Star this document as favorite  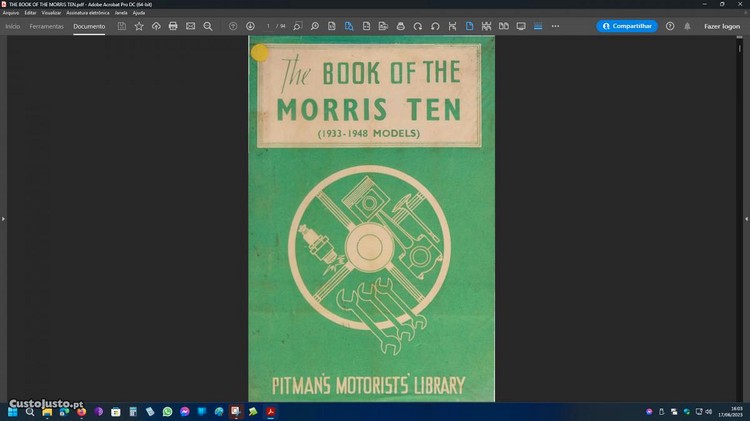[x=139, y=26]
